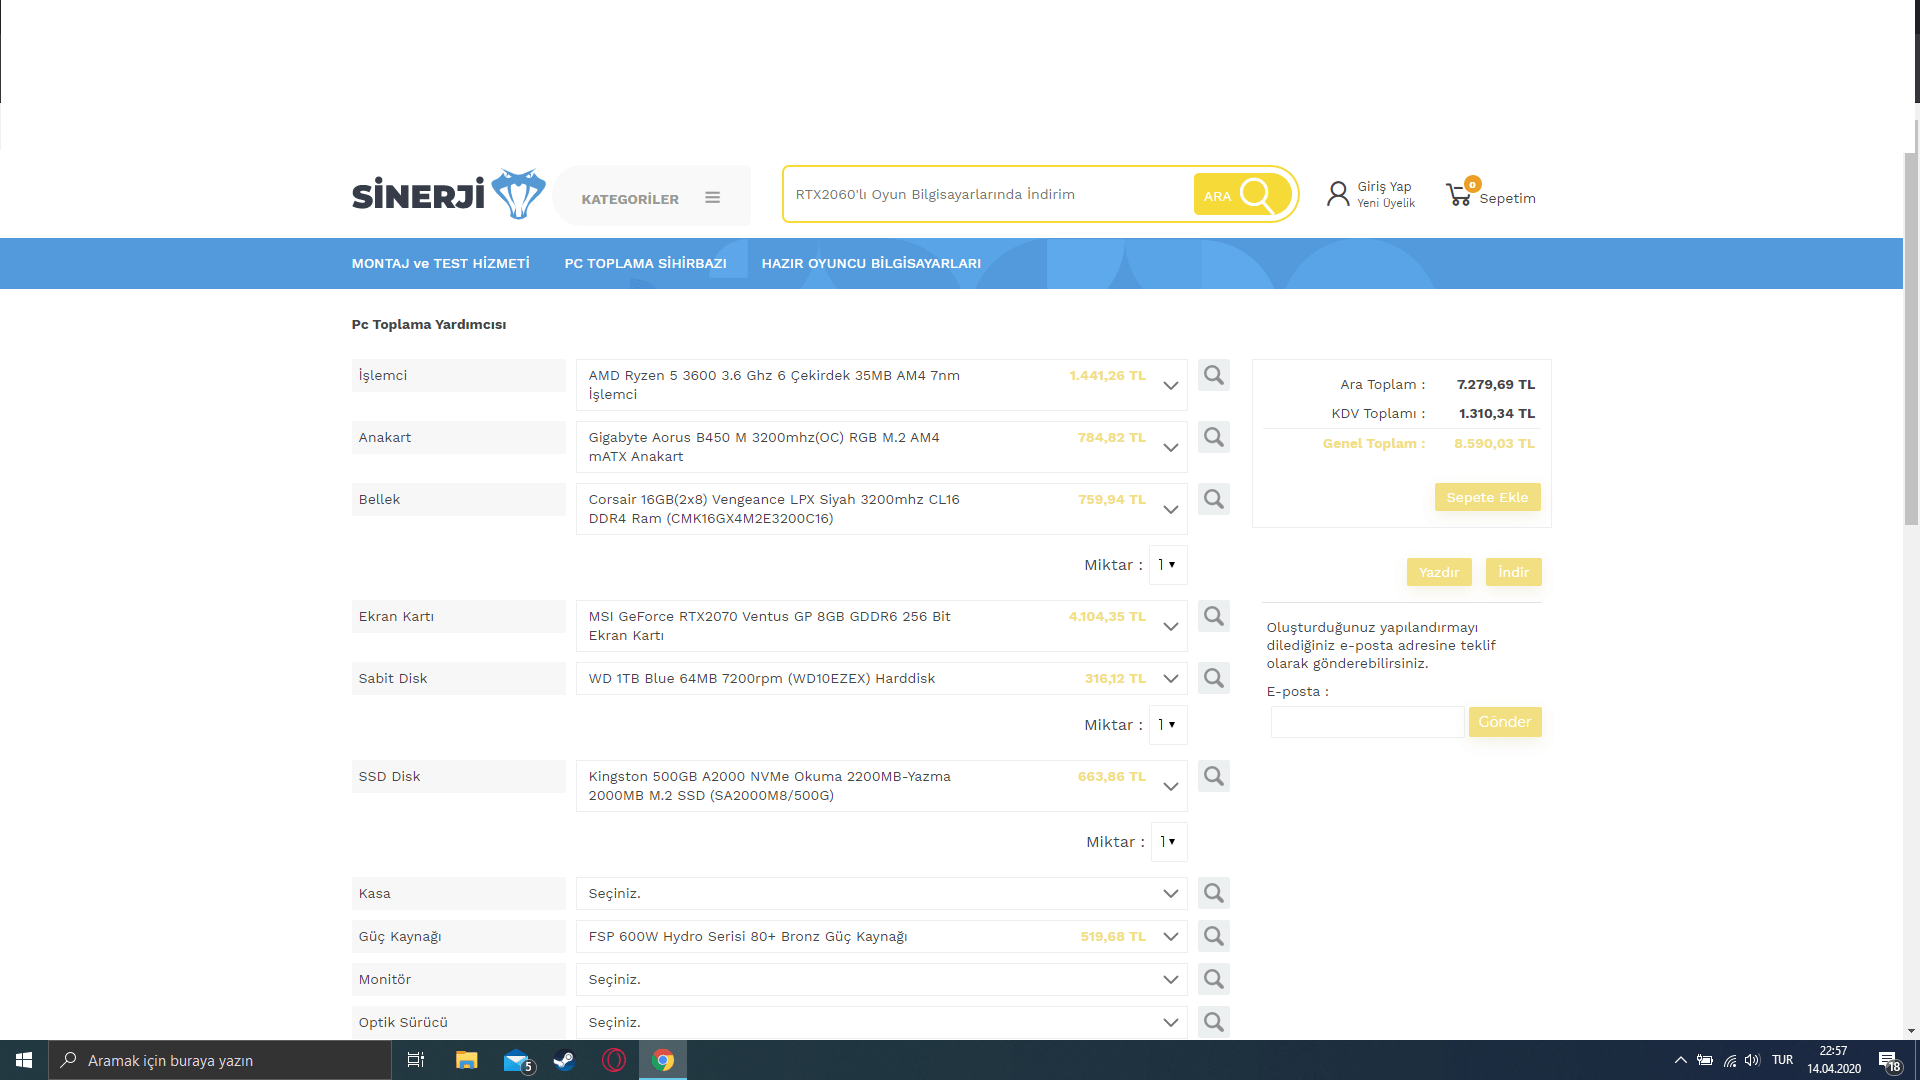Open PC Toplama Sihirbazı menu item

(x=645, y=263)
